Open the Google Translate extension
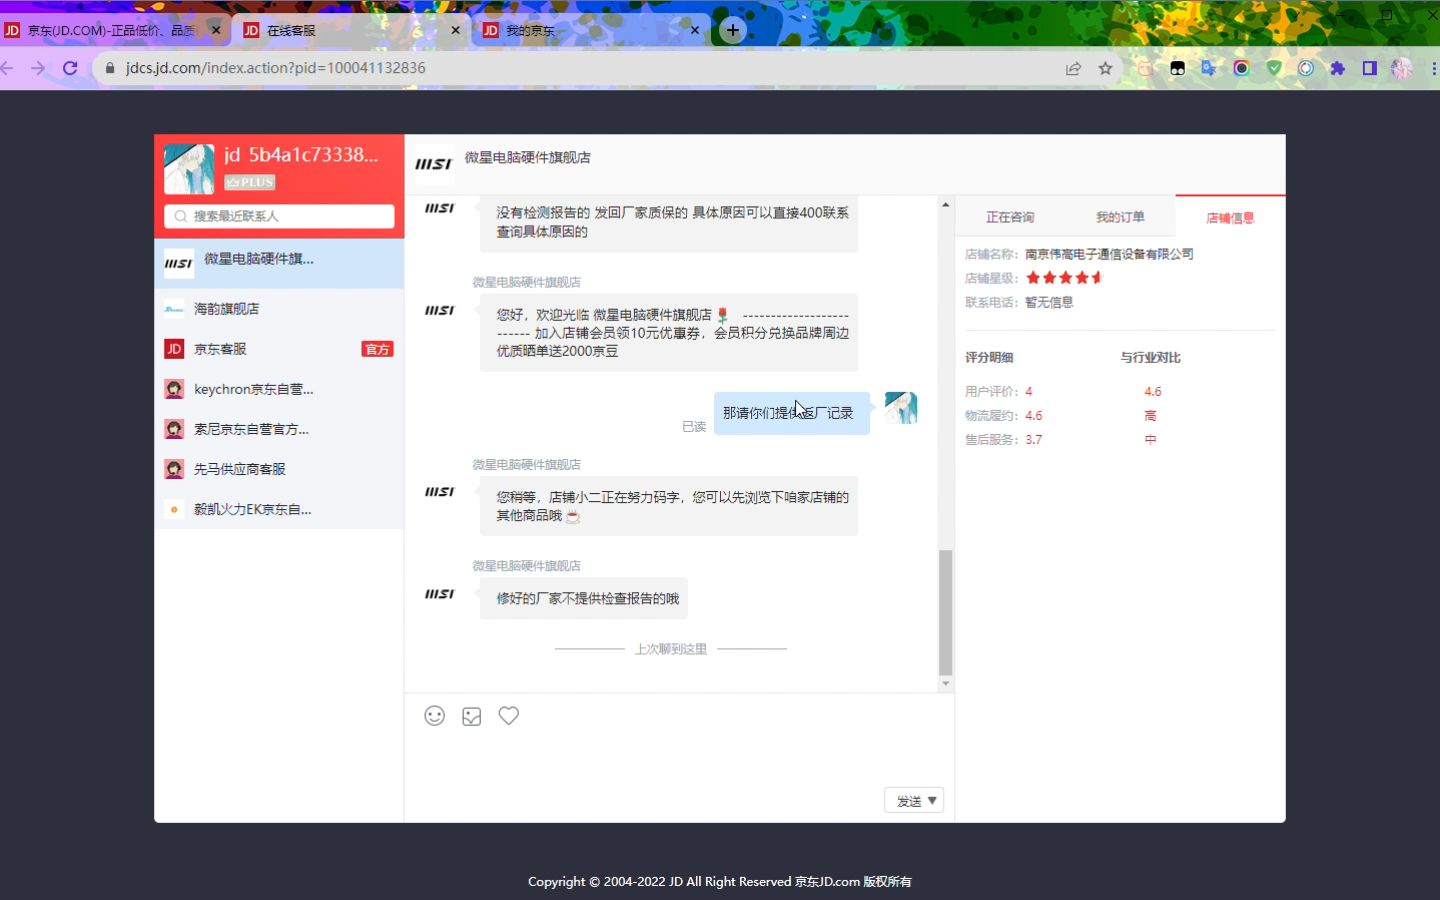The image size is (1440, 900). [1209, 68]
